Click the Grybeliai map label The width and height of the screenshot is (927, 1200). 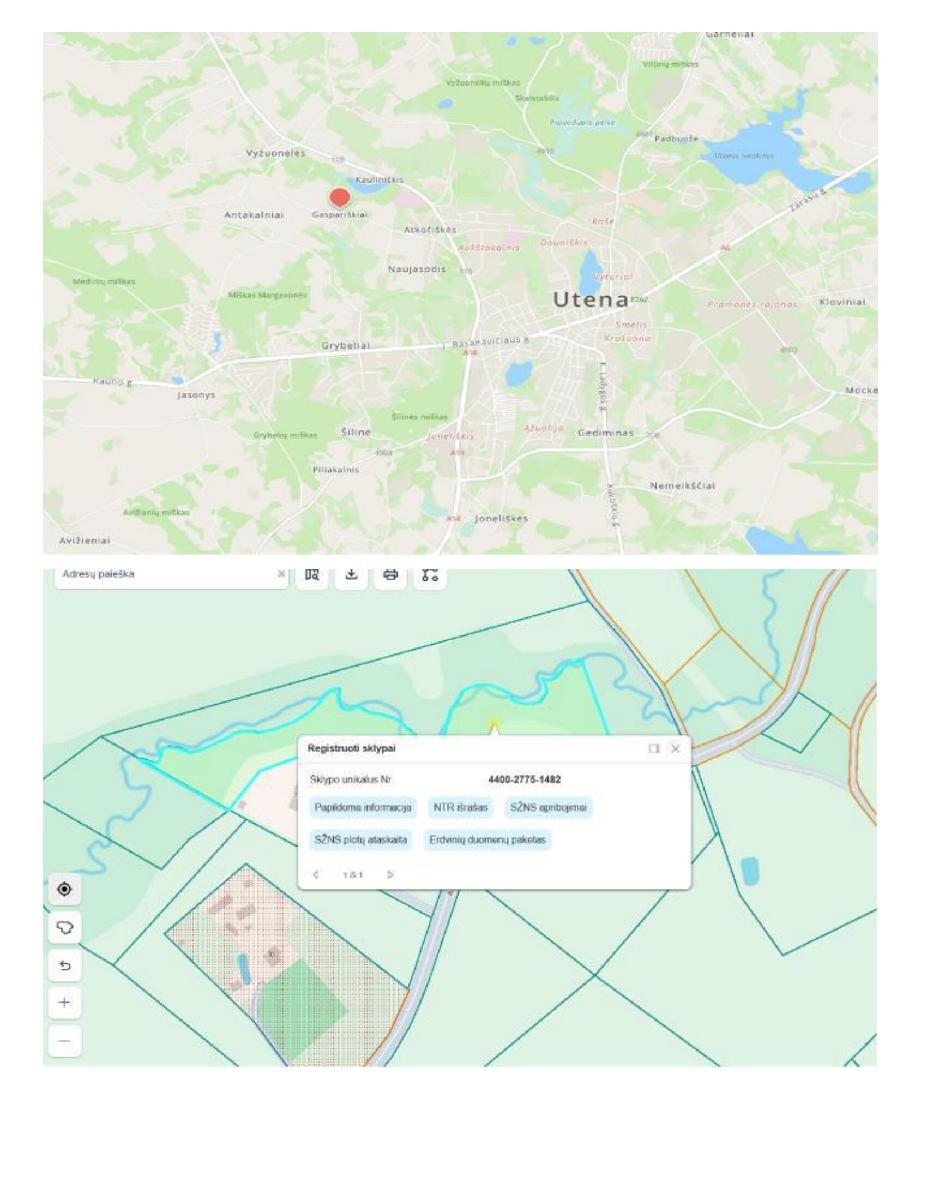[x=347, y=345]
